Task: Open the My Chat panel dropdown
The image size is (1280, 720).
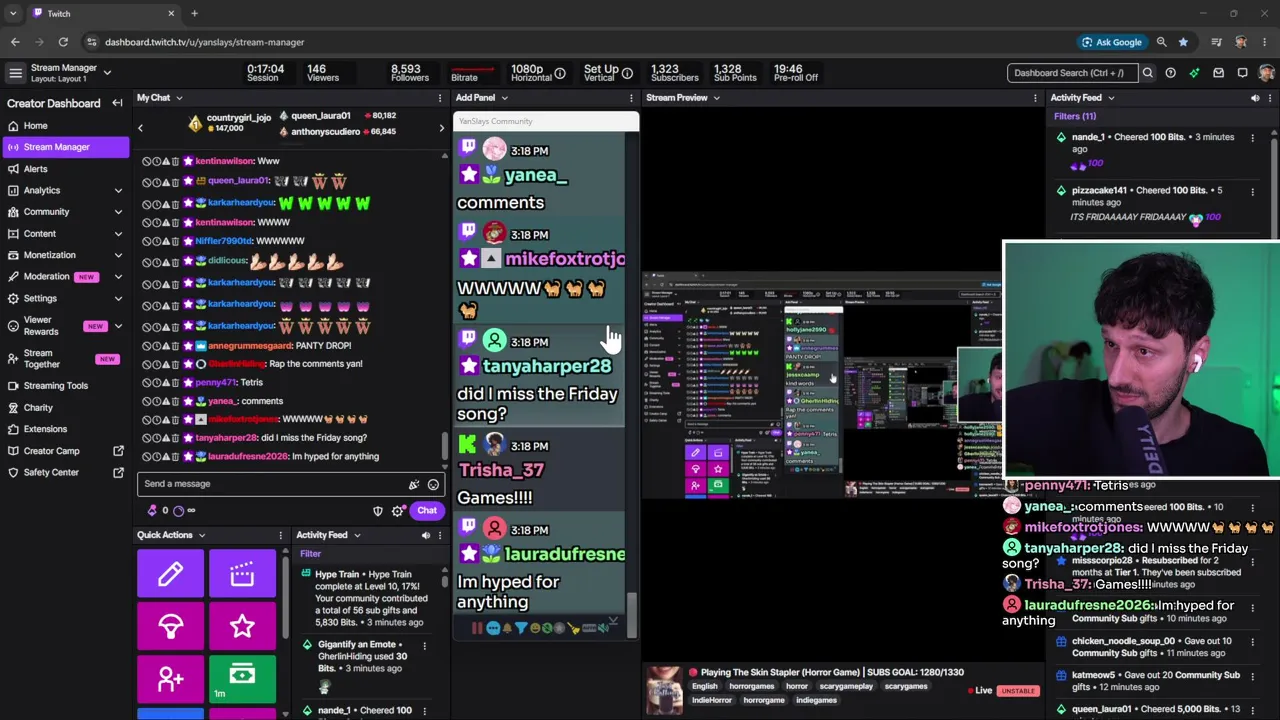Action: coord(179,98)
